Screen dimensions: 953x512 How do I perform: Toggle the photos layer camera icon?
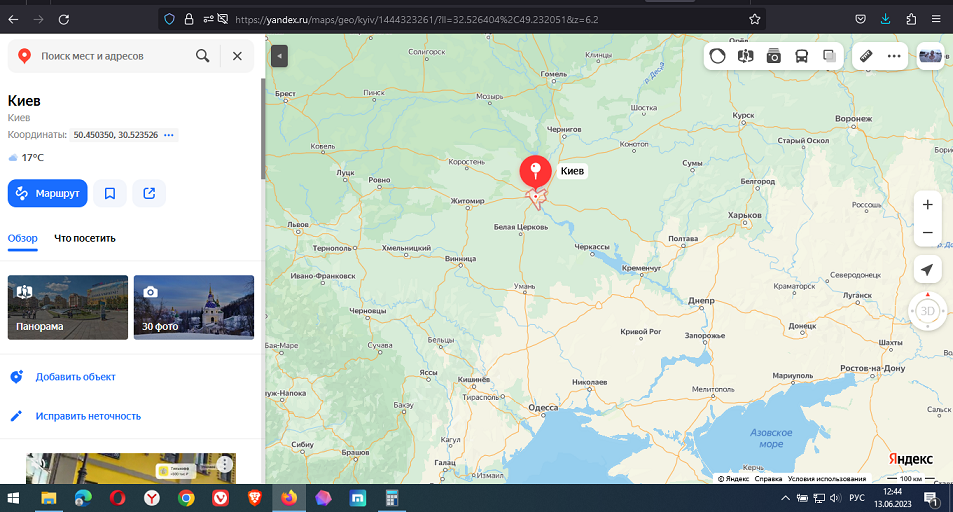773,56
